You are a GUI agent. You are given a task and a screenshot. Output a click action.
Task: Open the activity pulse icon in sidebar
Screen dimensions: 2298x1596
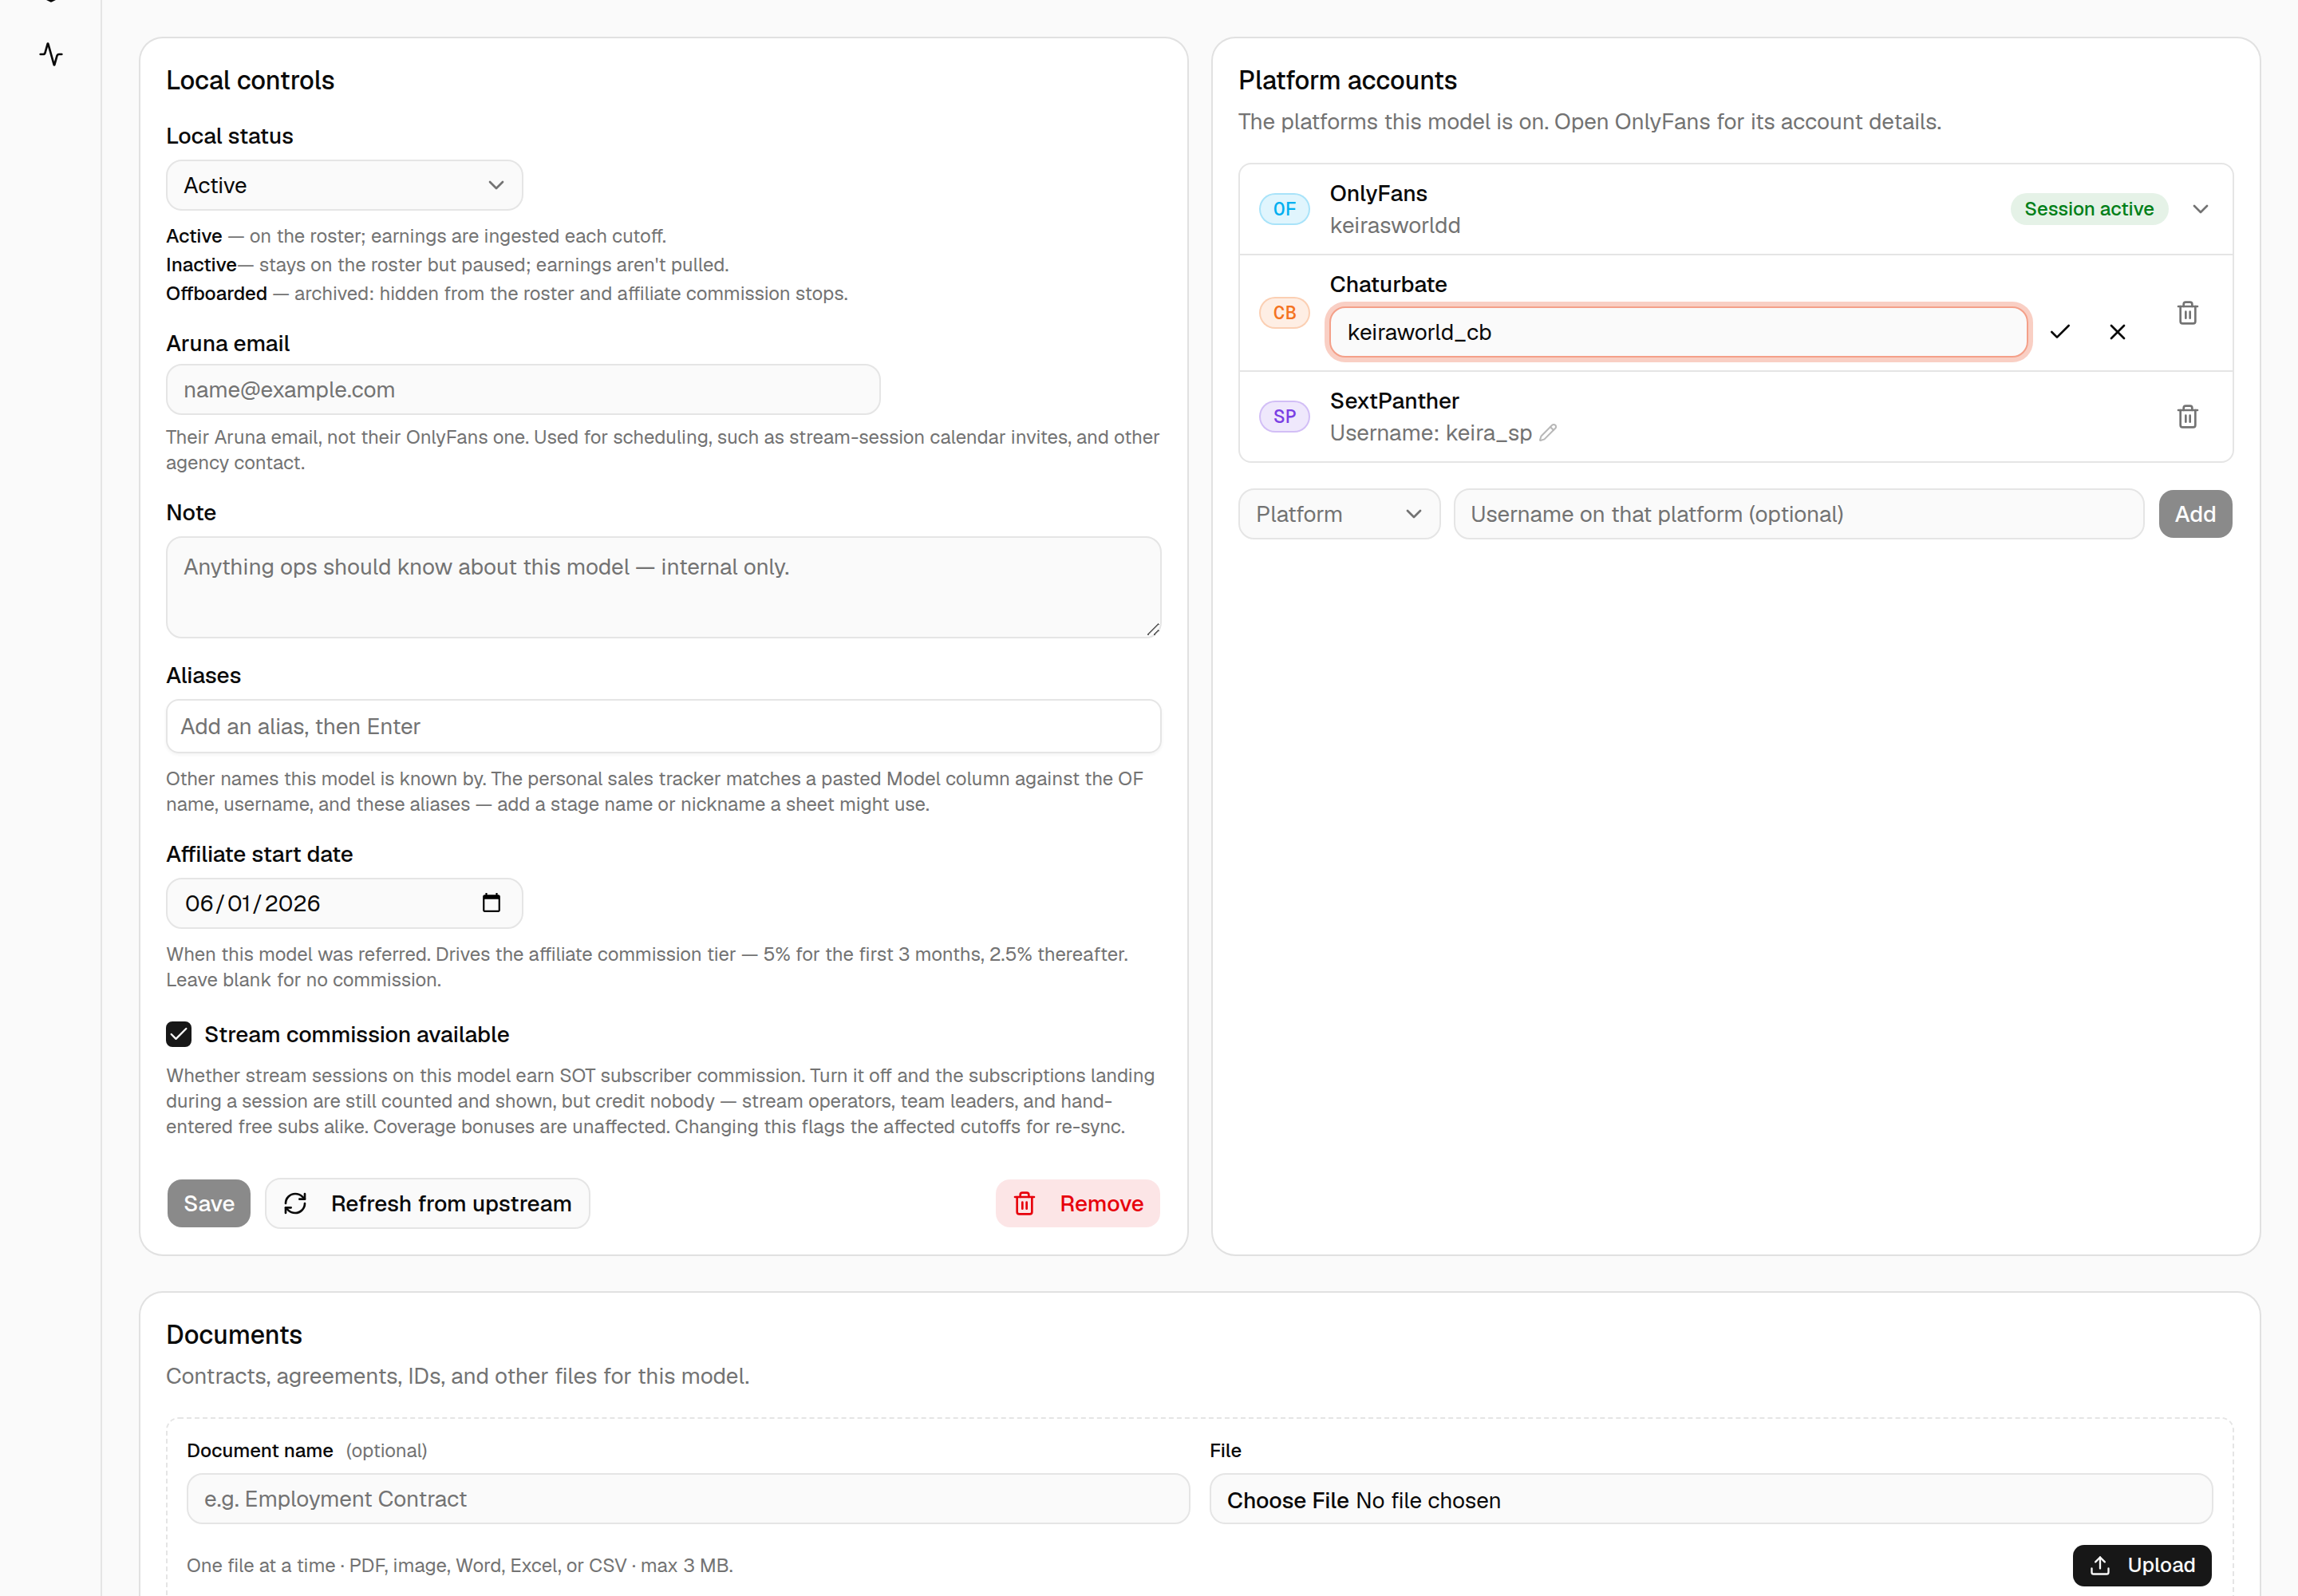[51, 54]
